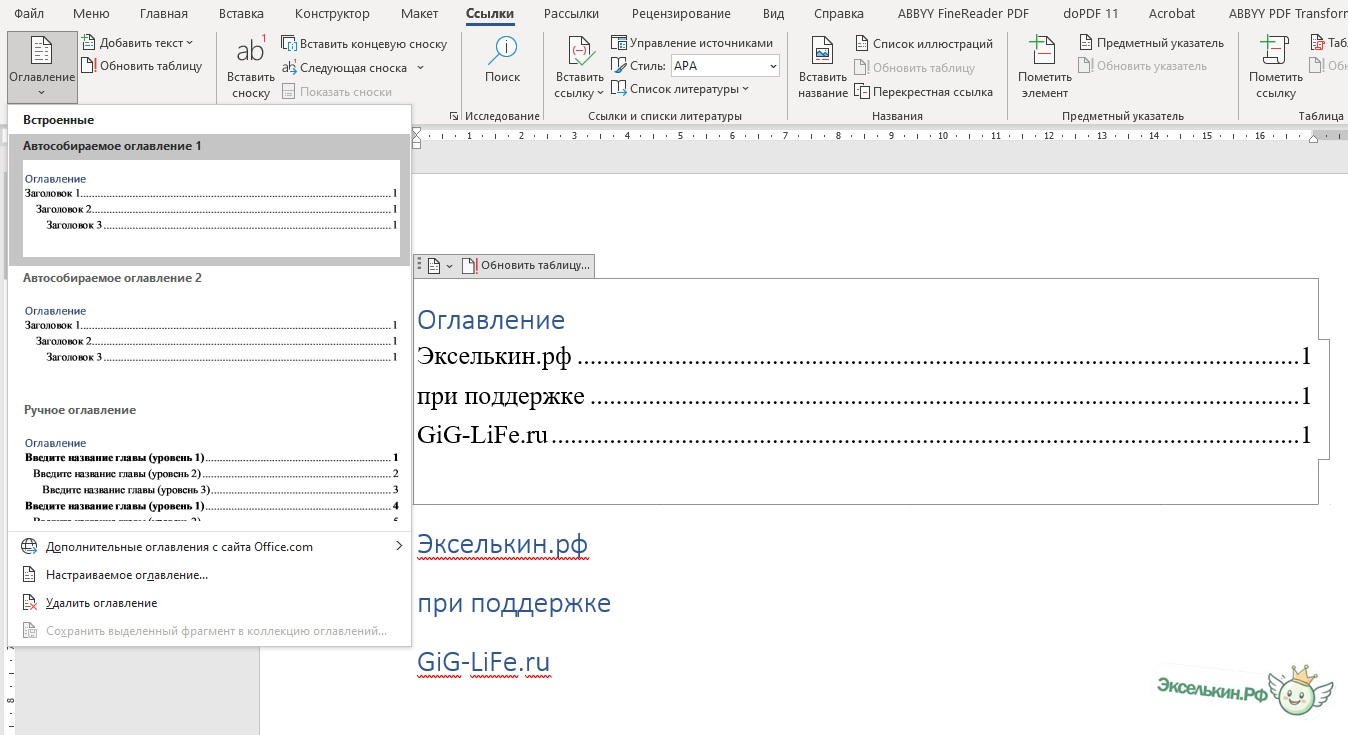The width and height of the screenshot is (1348, 735).
Task: Switch to the Вставка tab
Action: 241,14
